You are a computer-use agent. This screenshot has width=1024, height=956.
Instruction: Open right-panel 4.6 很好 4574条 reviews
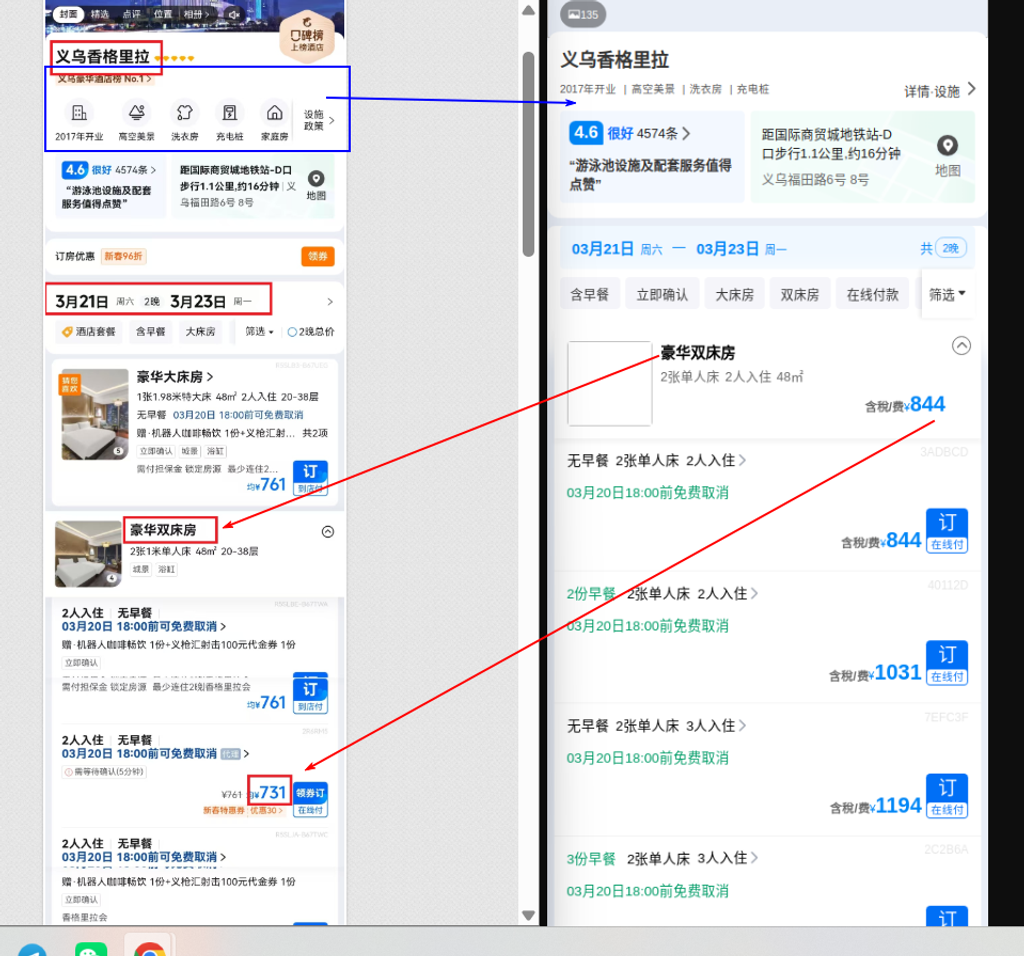click(x=630, y=133)
